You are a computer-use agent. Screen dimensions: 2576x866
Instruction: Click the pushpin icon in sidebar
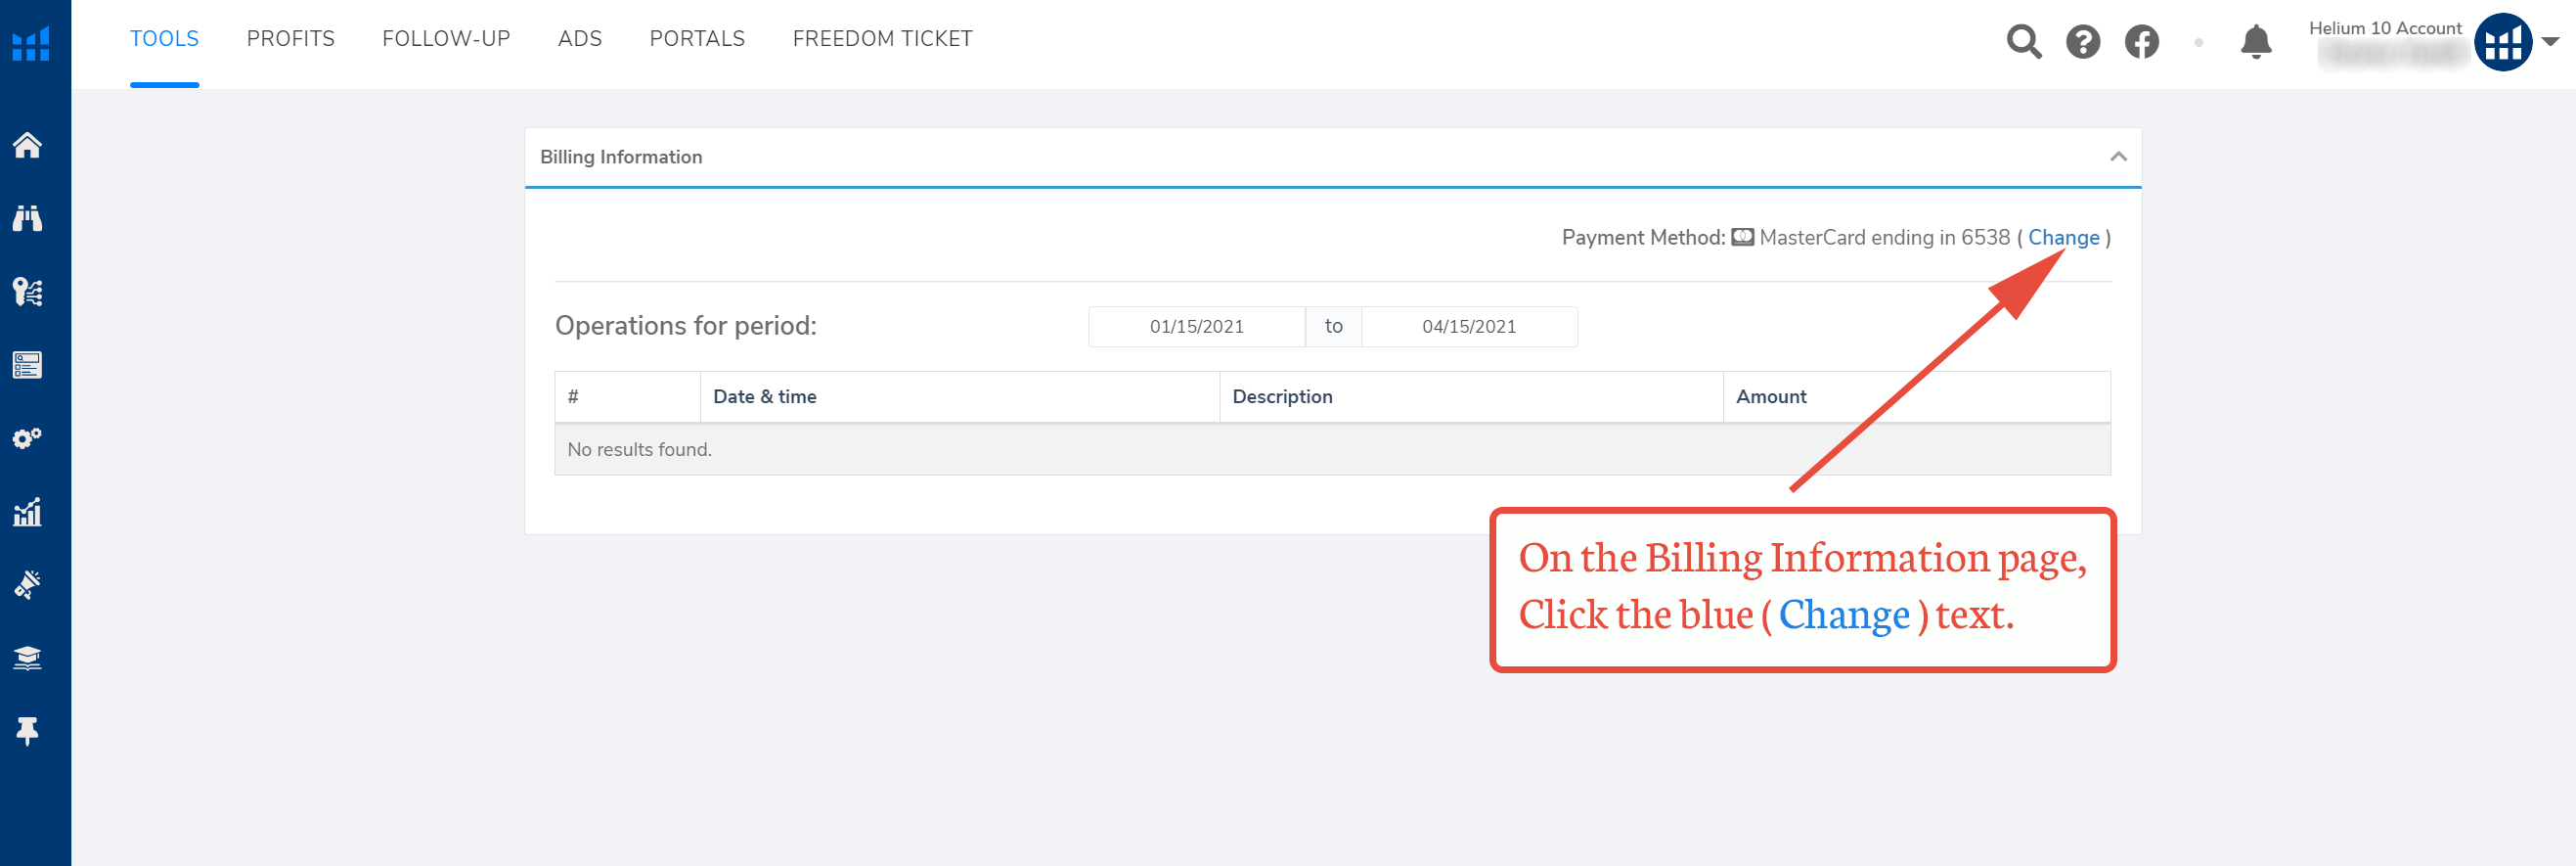[x=27, y=732]
